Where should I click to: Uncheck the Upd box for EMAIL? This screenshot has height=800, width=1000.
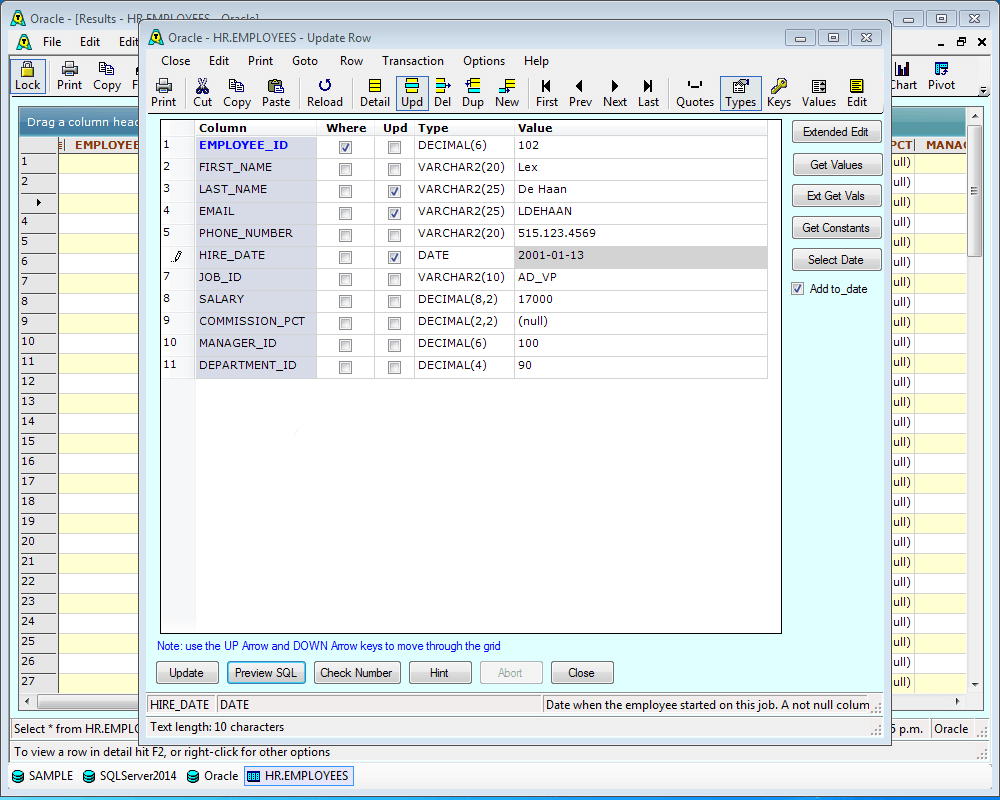[x=394, y=214]
